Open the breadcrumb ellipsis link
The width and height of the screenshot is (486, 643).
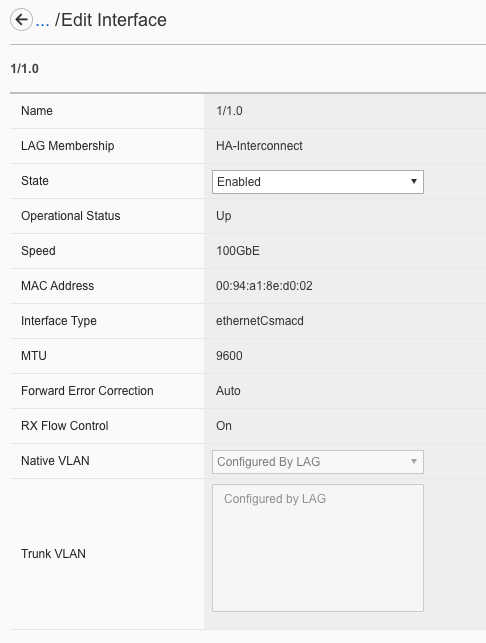(43, 21)
